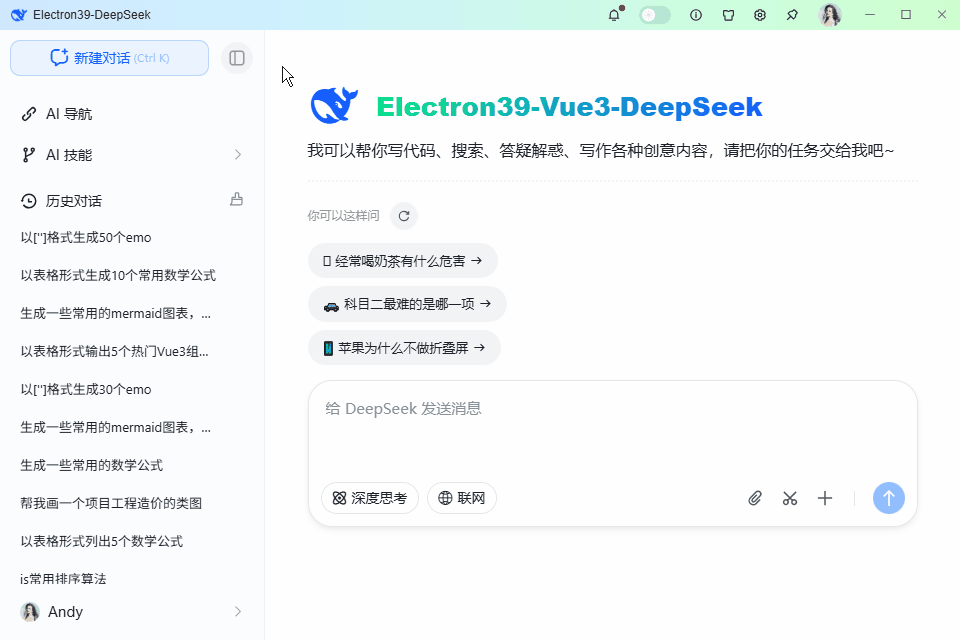Open the settings gear in title bar
Screen dimensions: 960x640
click(760, 14)
